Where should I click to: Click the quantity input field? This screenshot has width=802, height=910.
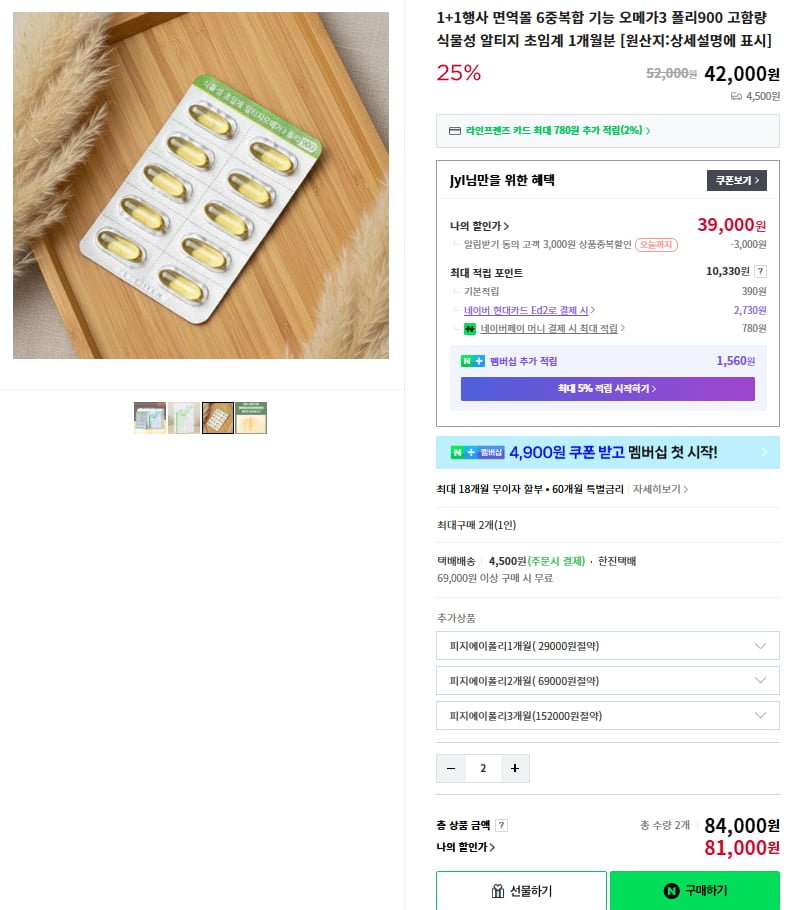pyautogui.click(x=483, y=768)
